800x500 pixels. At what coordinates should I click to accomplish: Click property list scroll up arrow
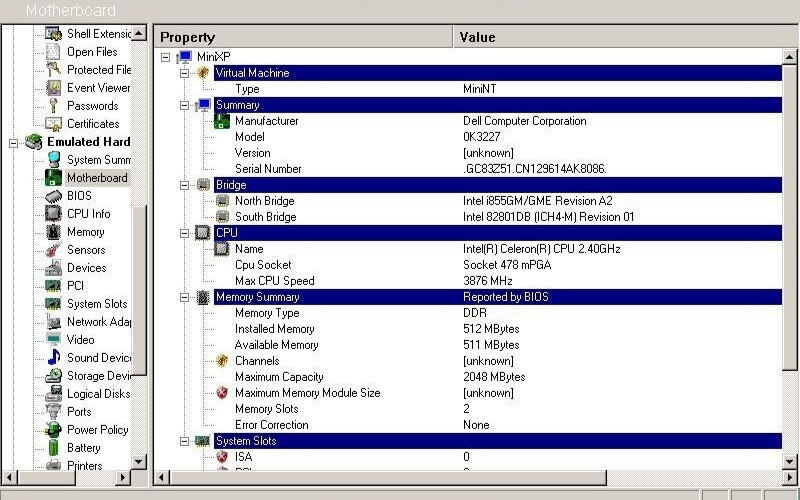(x=789, y=57)
